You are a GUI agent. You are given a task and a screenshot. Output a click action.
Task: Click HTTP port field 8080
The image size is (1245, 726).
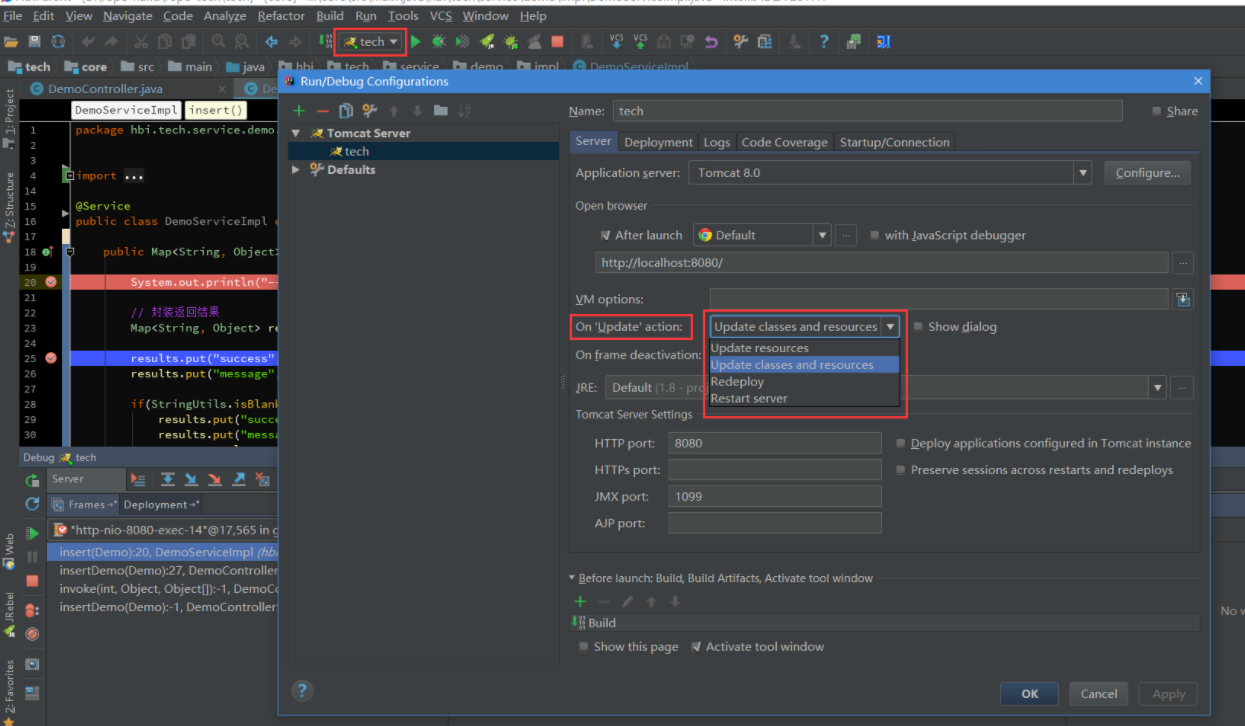pyautogui.click(x=775, y=443)
